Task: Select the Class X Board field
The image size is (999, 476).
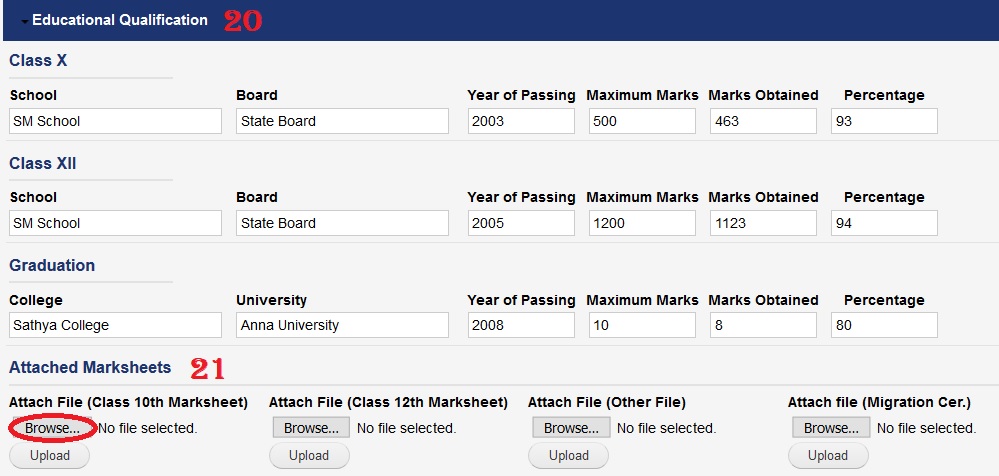Action: tap(342, 121)
